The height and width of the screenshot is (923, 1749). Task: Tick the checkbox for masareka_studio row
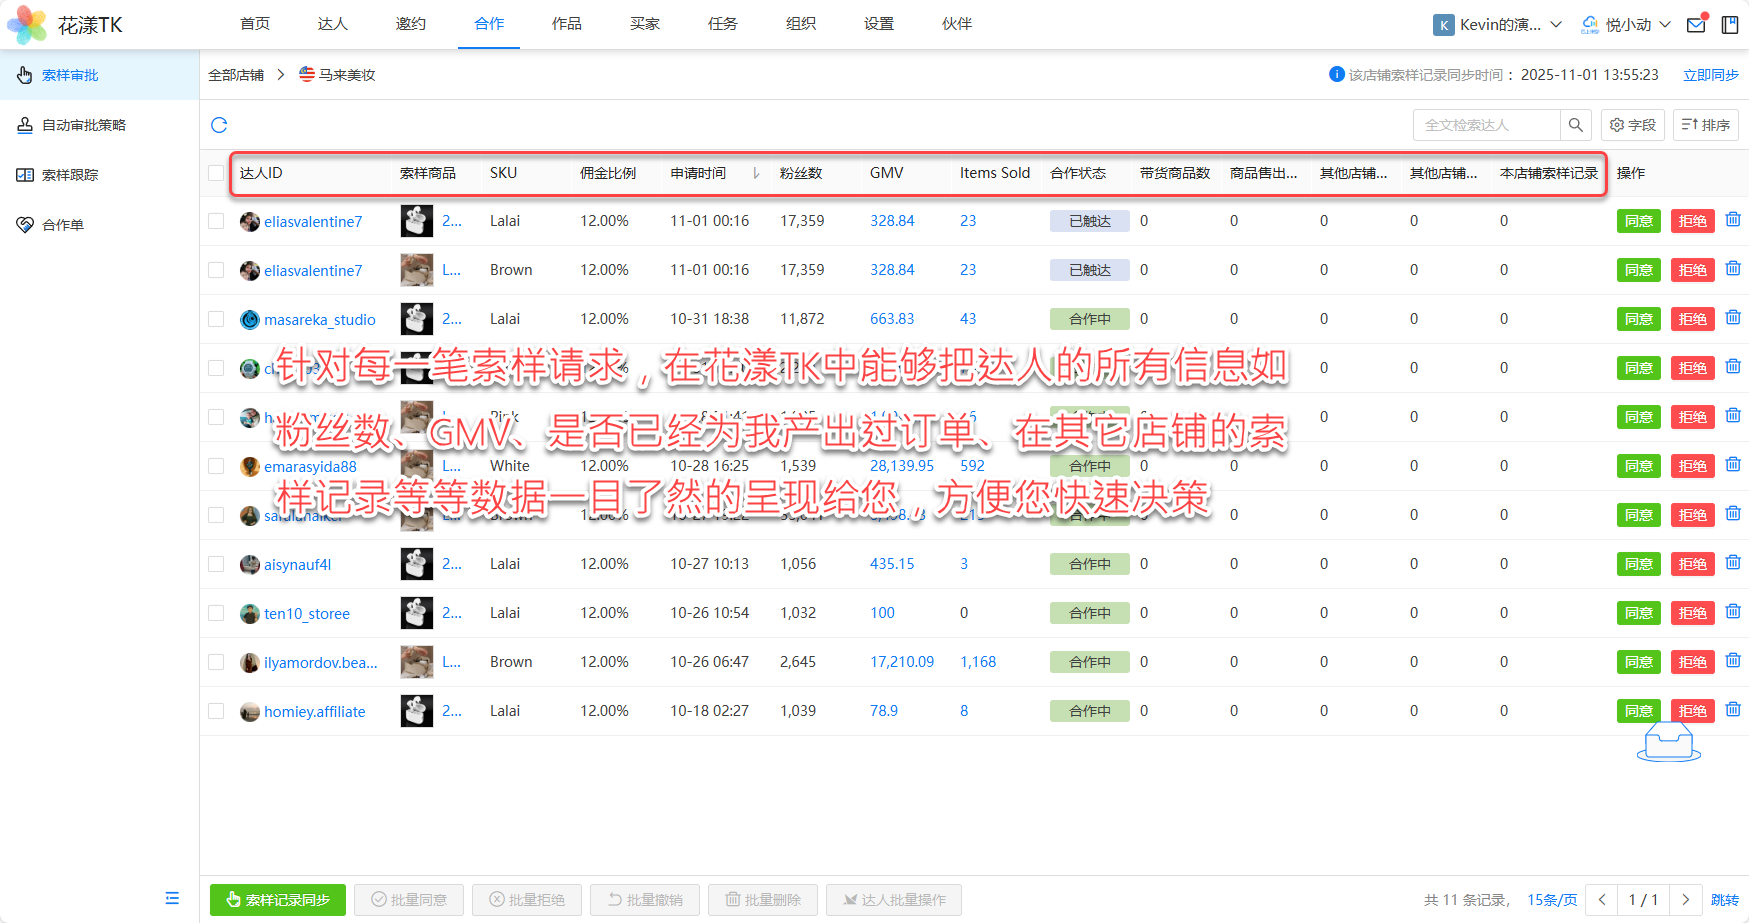[x=216, y=319]
